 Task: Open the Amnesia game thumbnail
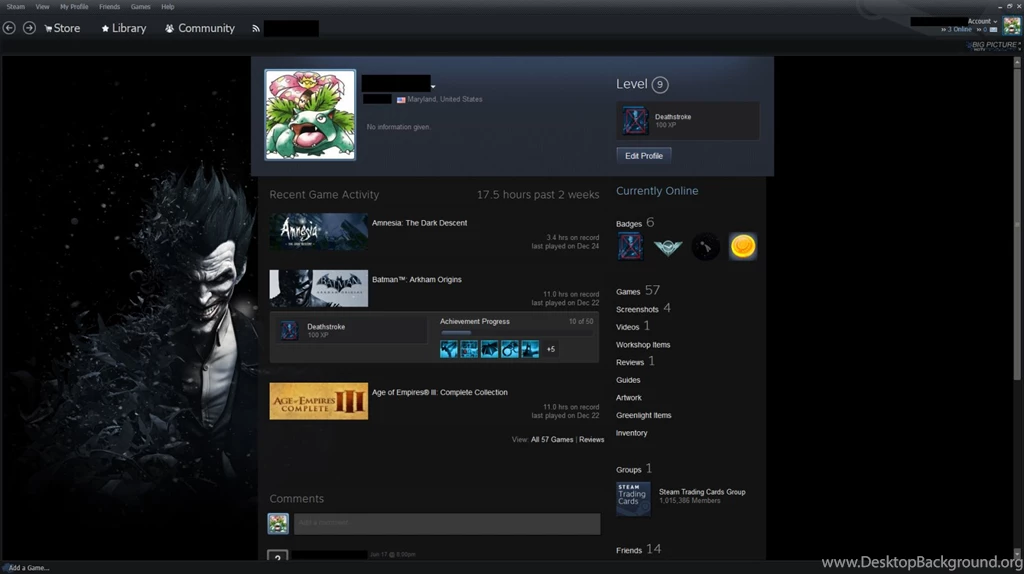tap(319, 232)
